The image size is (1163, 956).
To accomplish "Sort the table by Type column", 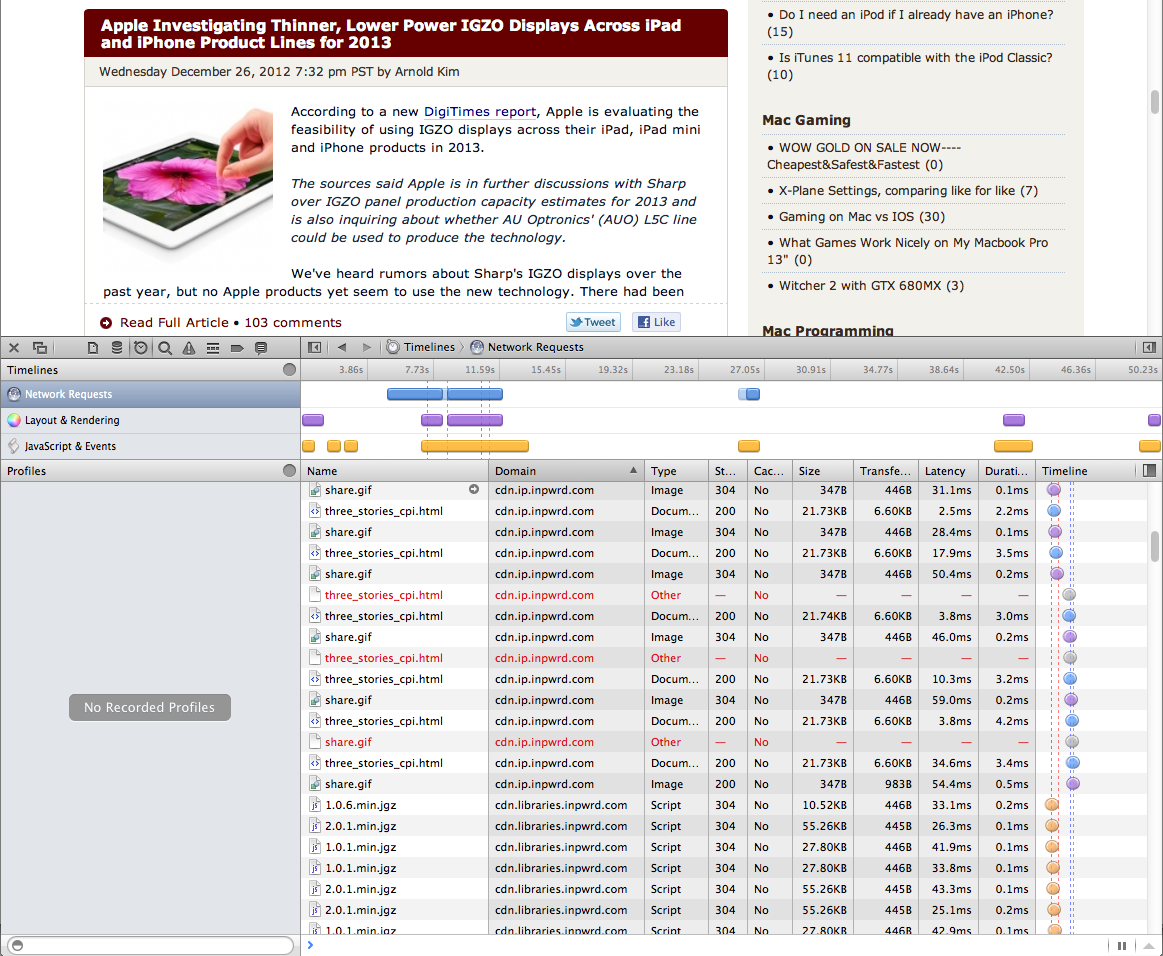I will tap(676, 470).
